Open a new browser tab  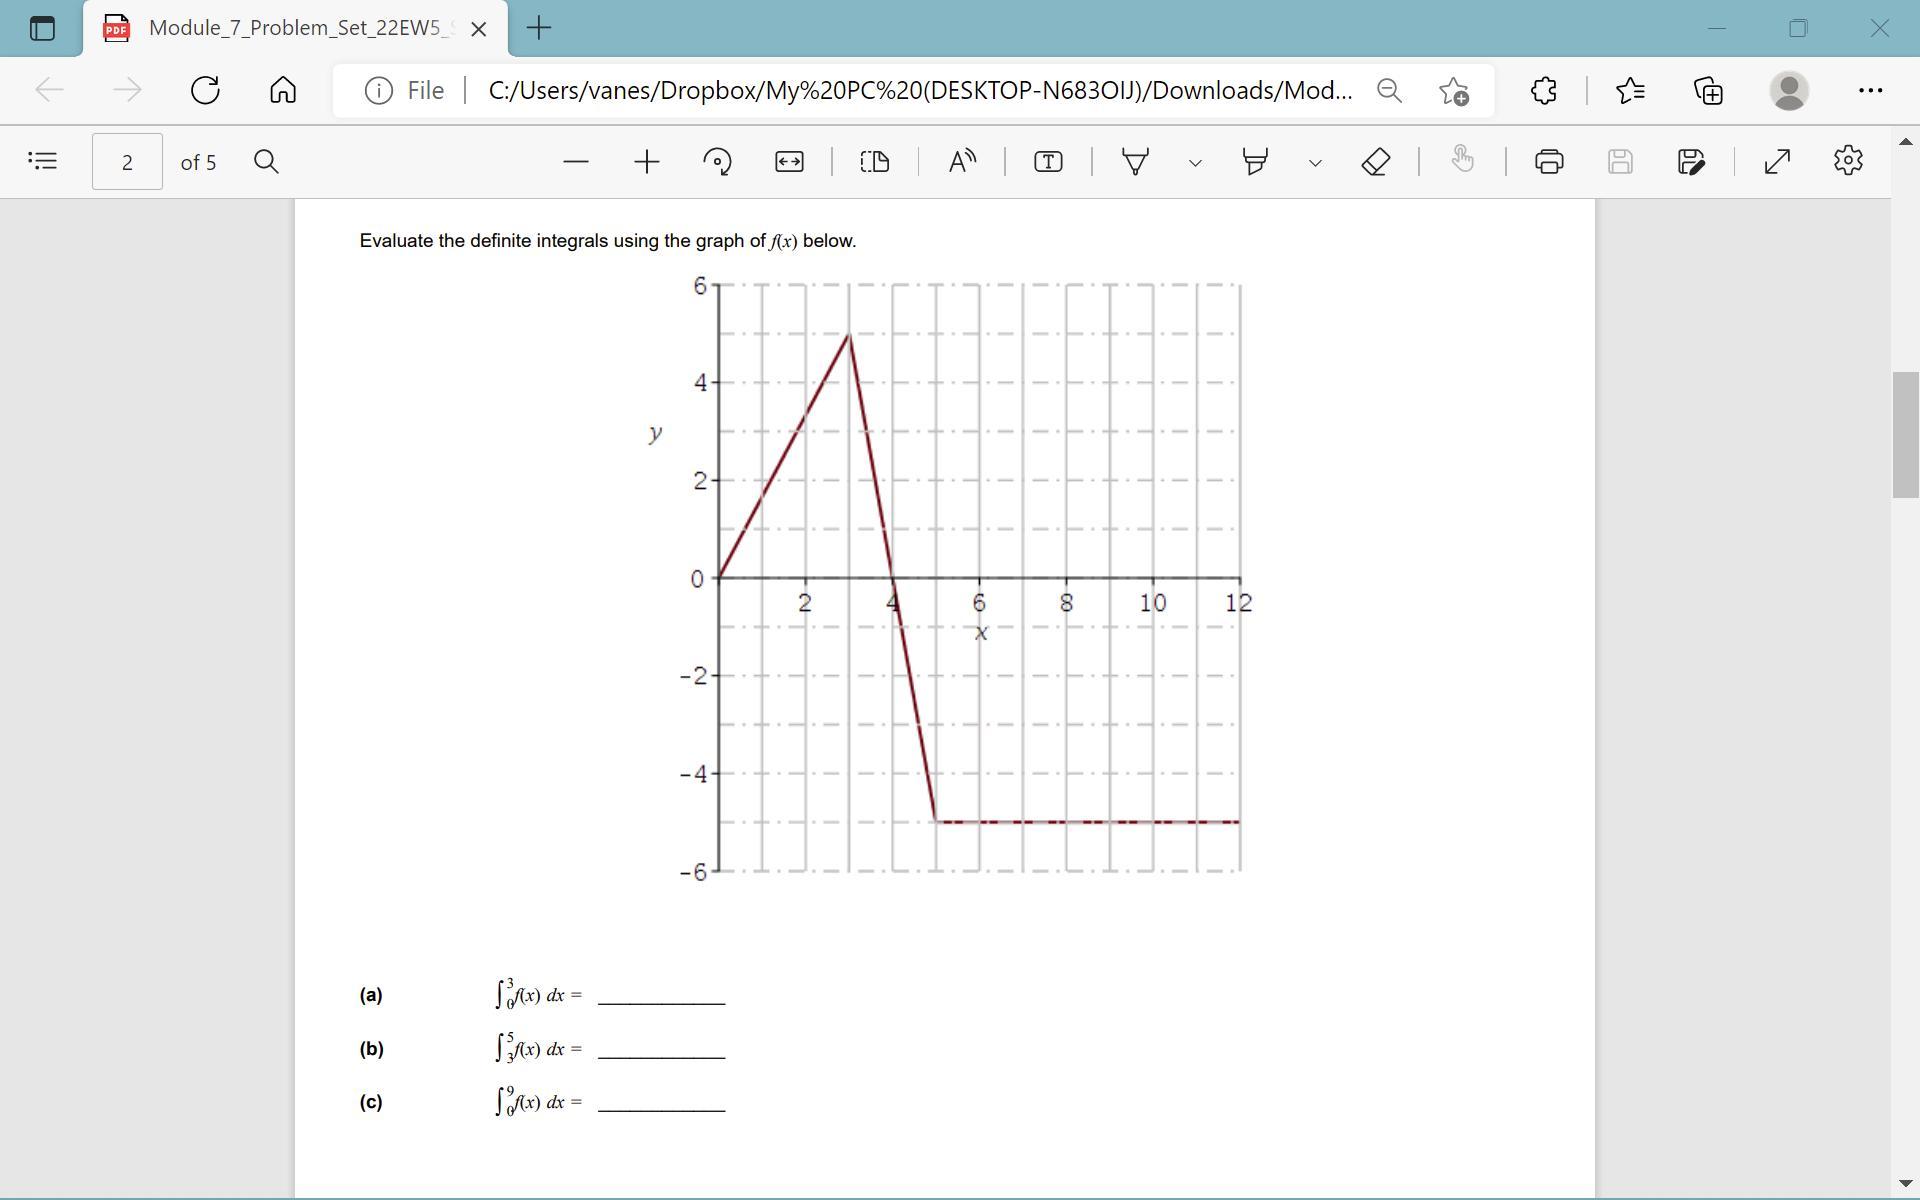(x=539, y=28)
